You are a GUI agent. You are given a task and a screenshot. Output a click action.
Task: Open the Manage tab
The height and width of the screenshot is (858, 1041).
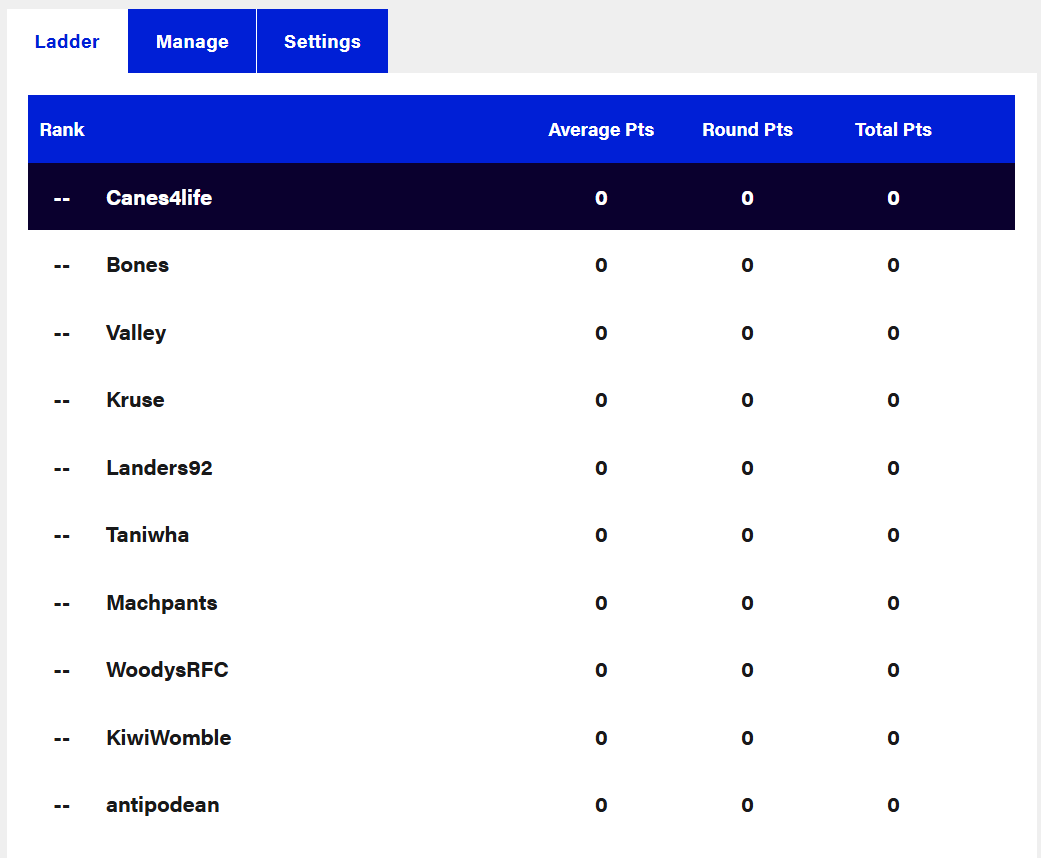(x=192, y=42)
